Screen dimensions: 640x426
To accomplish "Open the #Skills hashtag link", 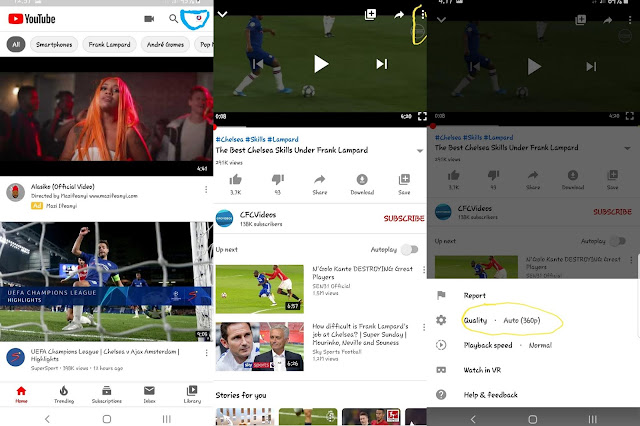I will pyautogui.click(x=255, y=139).
